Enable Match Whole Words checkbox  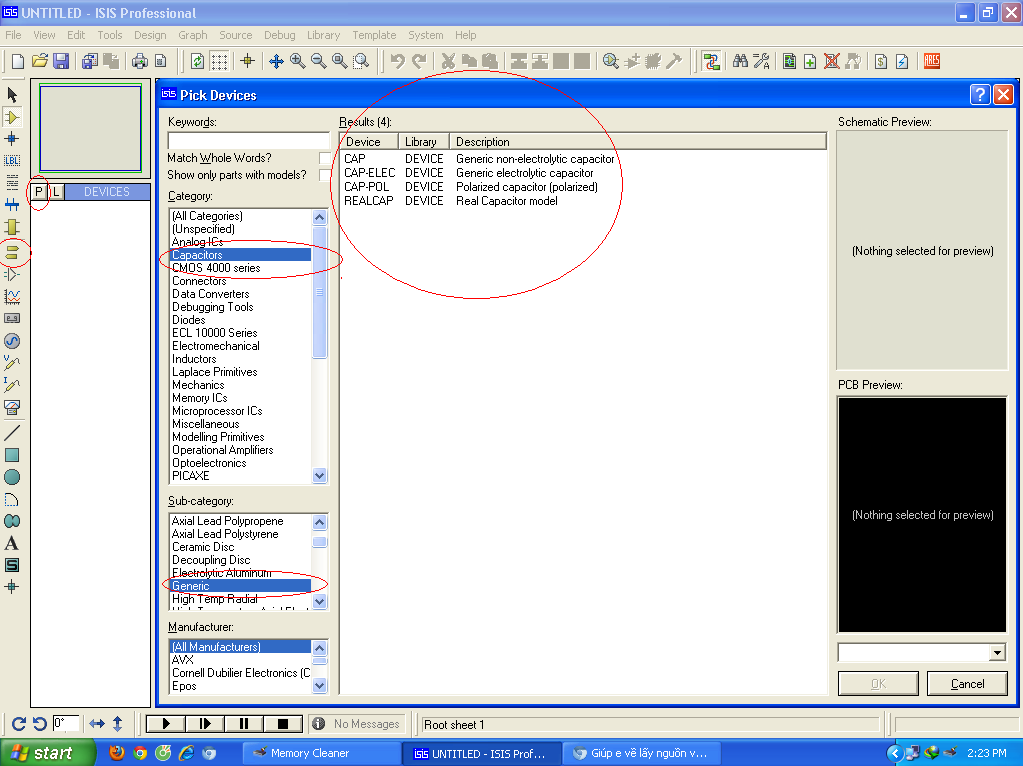[325, 158]
